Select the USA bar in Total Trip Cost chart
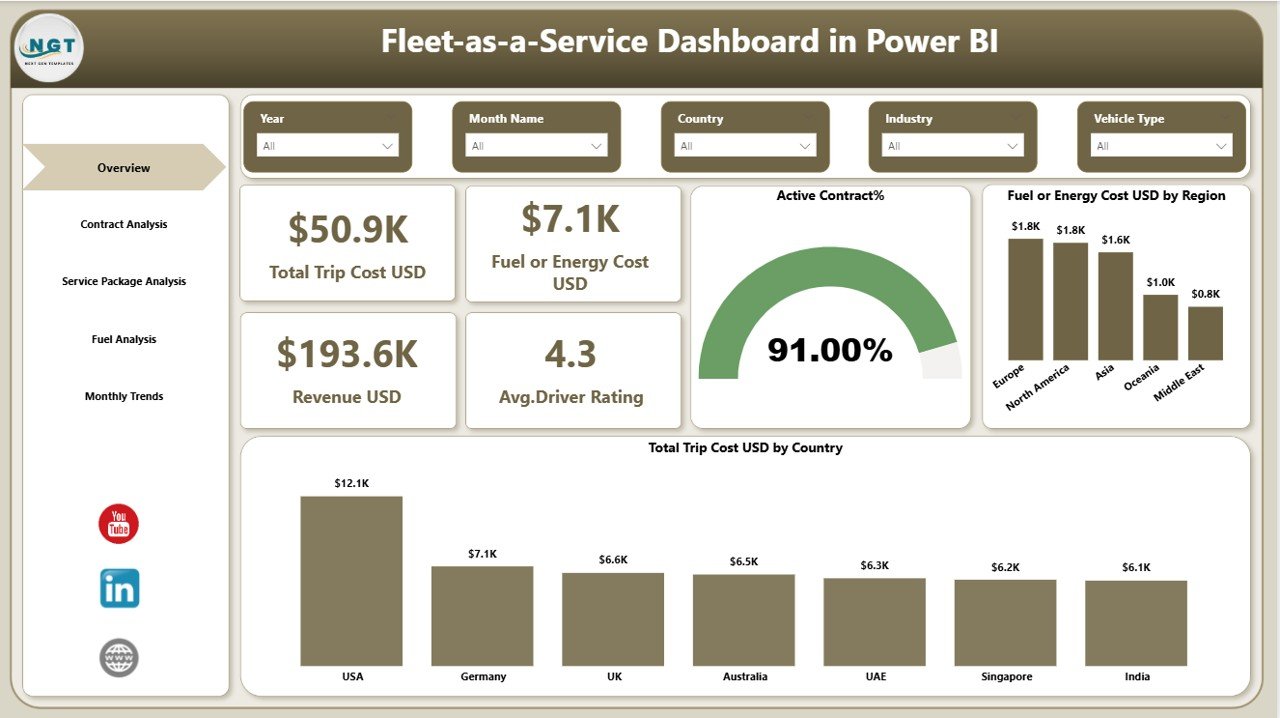 (351, 578)
